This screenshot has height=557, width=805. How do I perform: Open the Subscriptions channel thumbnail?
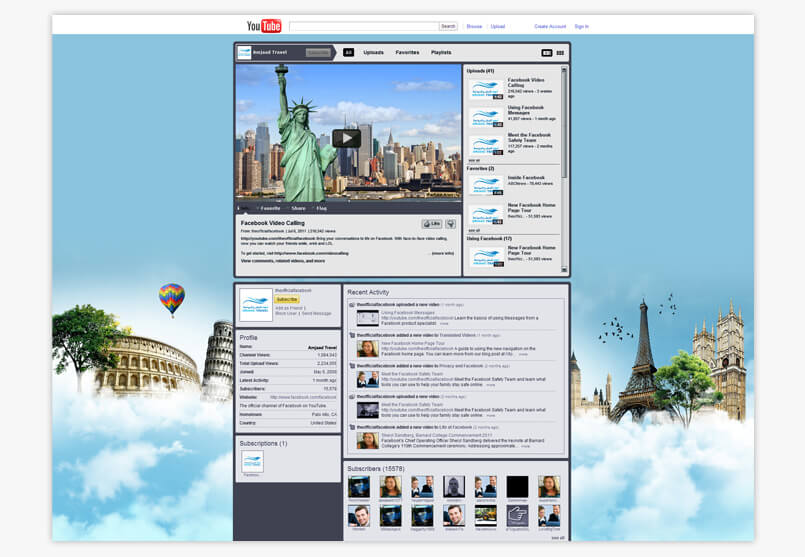252,461
